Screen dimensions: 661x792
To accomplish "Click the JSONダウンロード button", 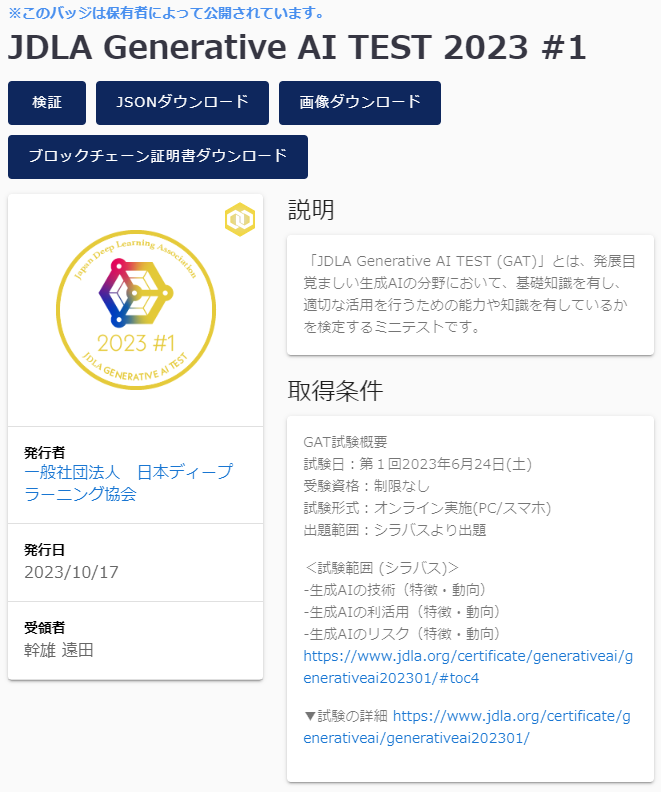I will point(182,103).
